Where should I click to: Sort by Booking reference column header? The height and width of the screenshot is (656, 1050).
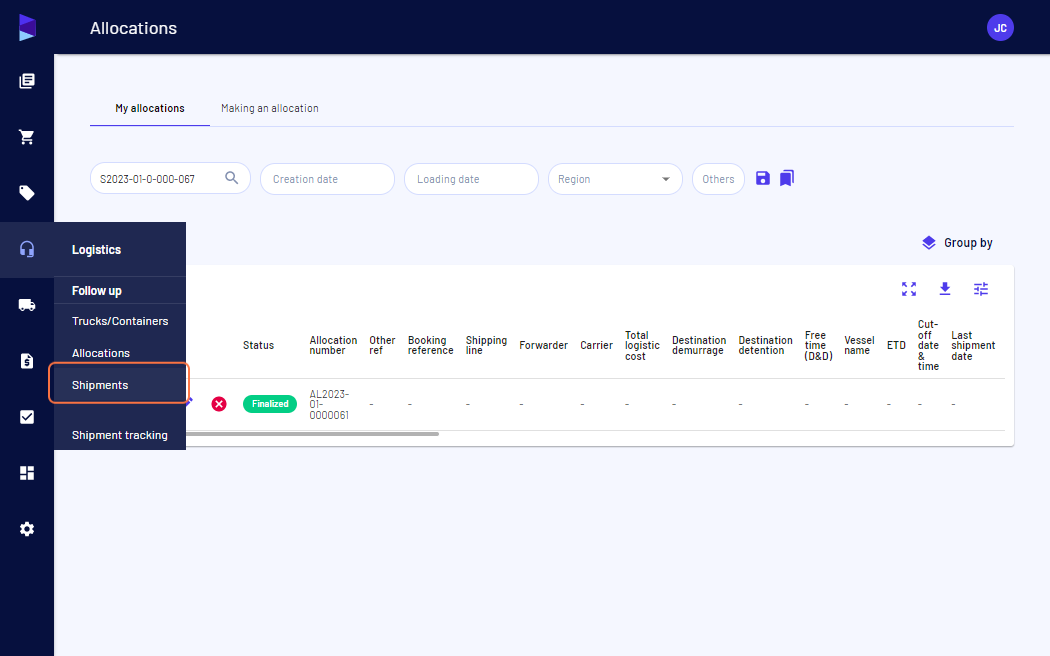coord(430,345)
